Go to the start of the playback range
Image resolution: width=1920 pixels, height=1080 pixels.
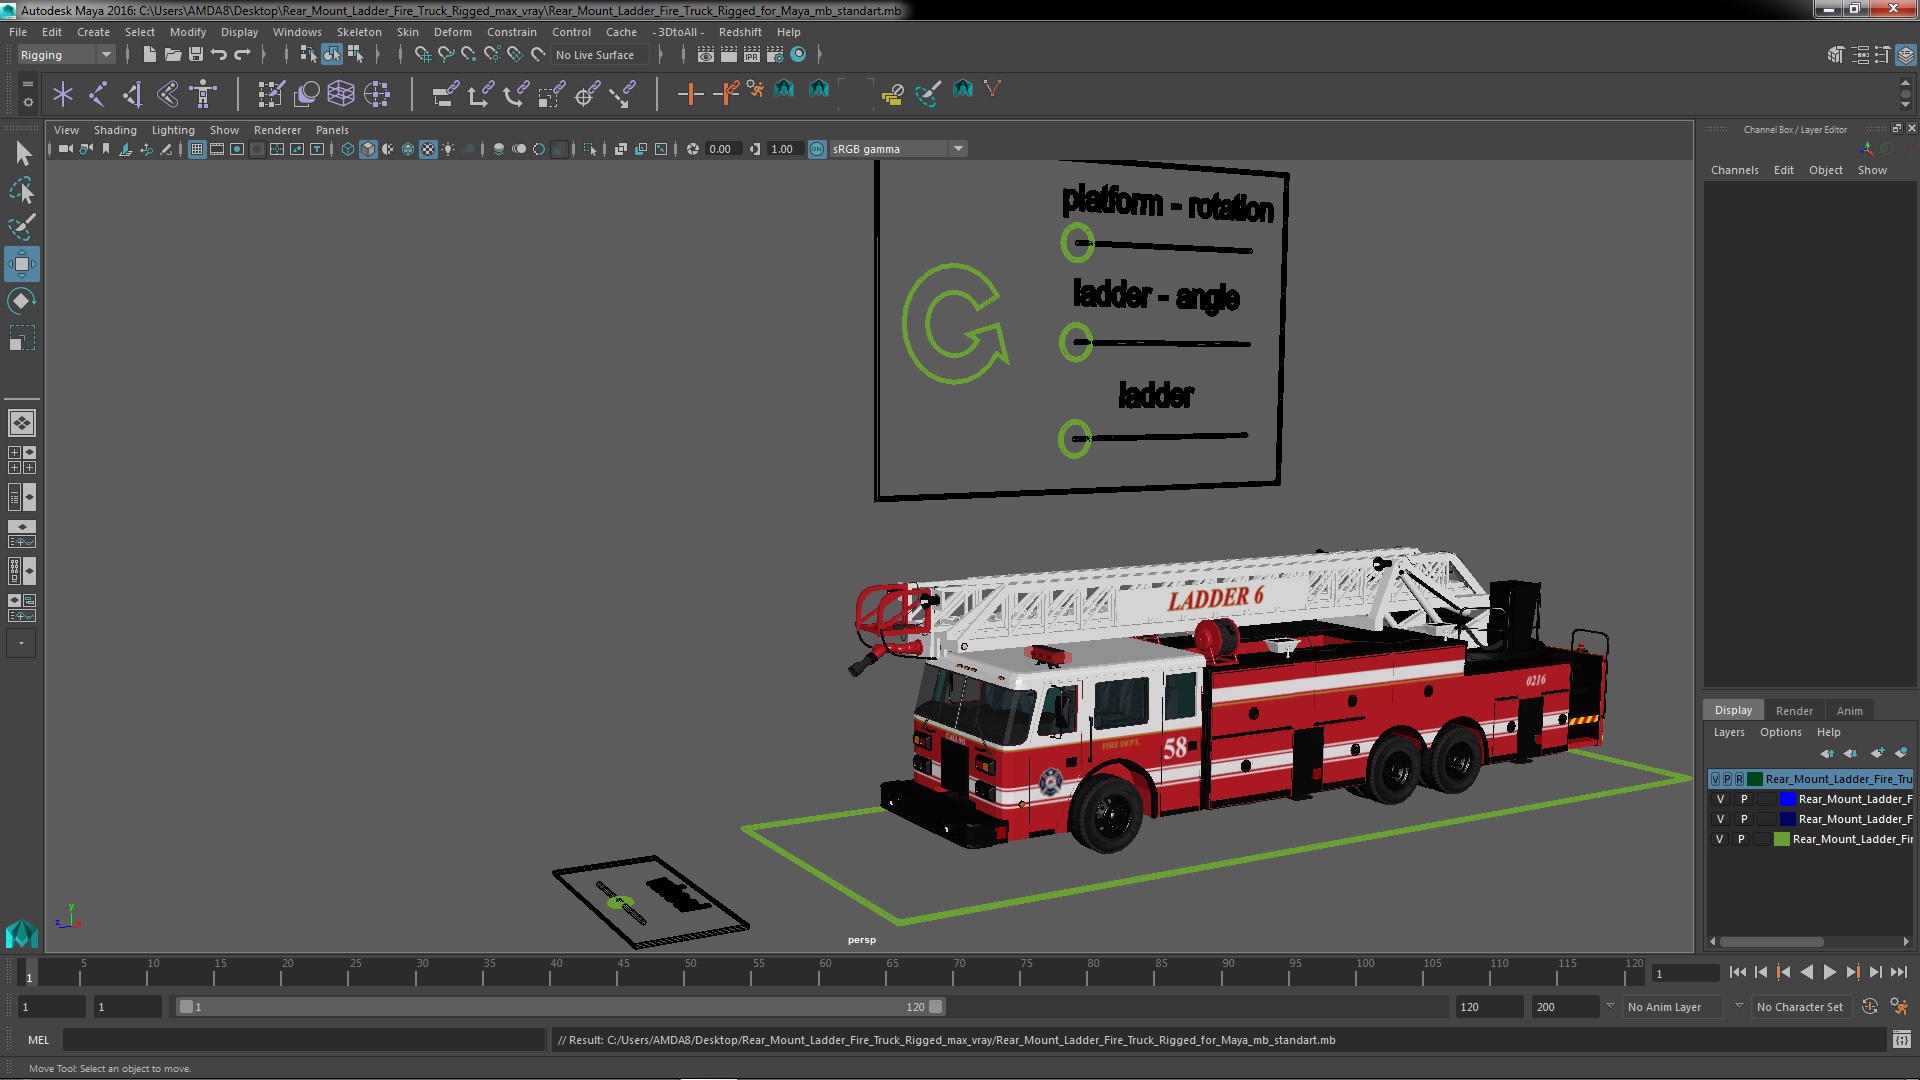coord(1737,972)
